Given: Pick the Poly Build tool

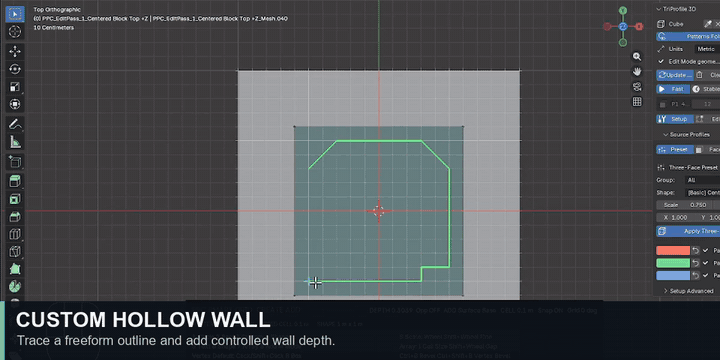Looking at the screenshot, I should pos(15,269).
